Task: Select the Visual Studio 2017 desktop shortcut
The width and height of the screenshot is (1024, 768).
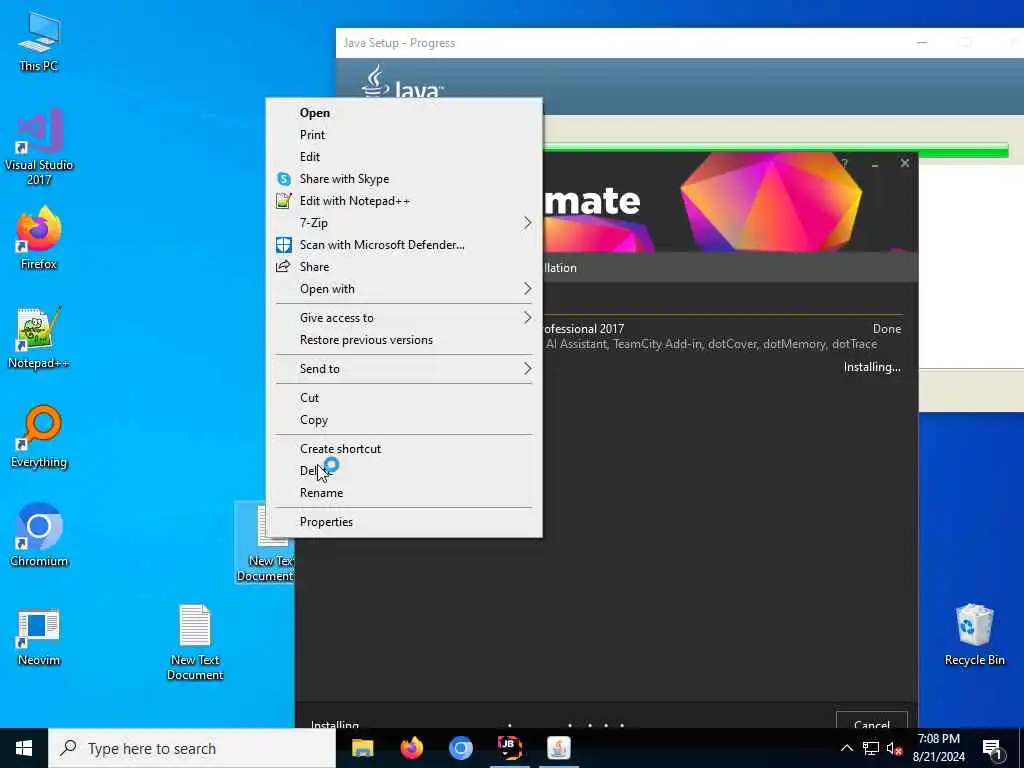Action: pyautogui.click(x=39, y=147)
